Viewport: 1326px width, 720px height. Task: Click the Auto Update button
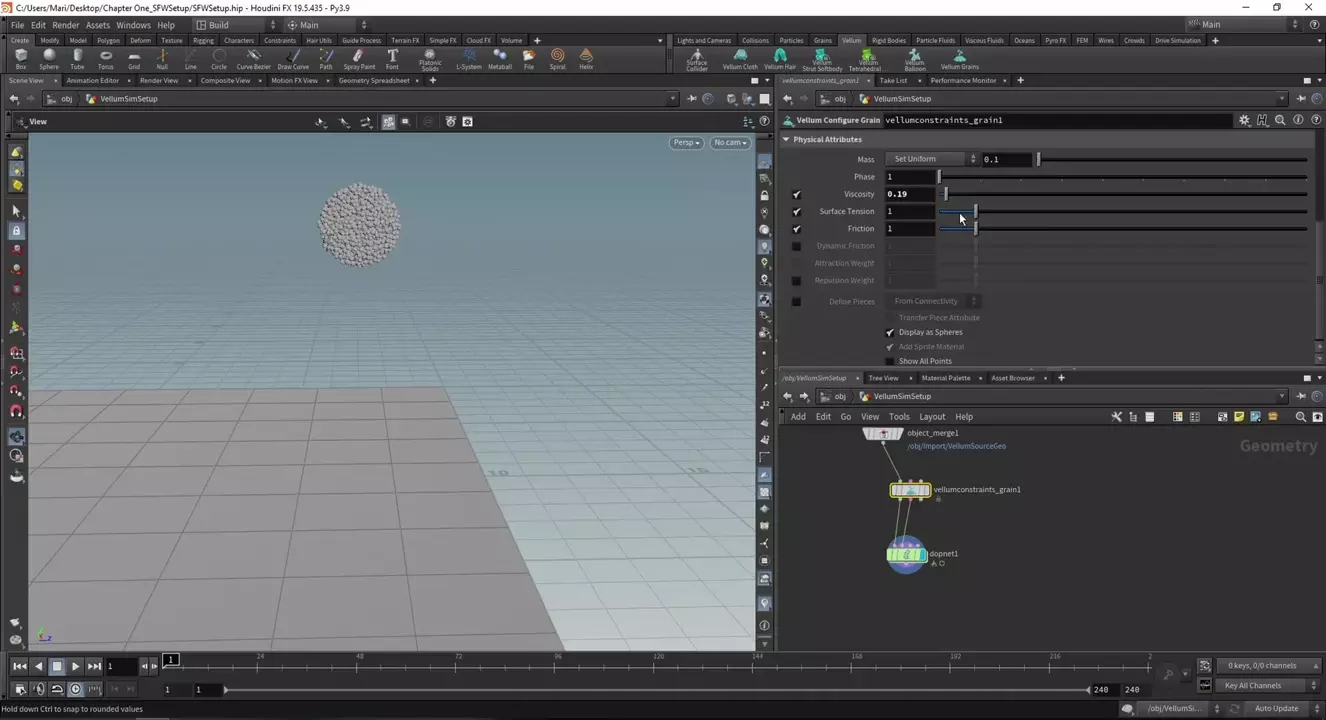click(x=1276, y=708)
